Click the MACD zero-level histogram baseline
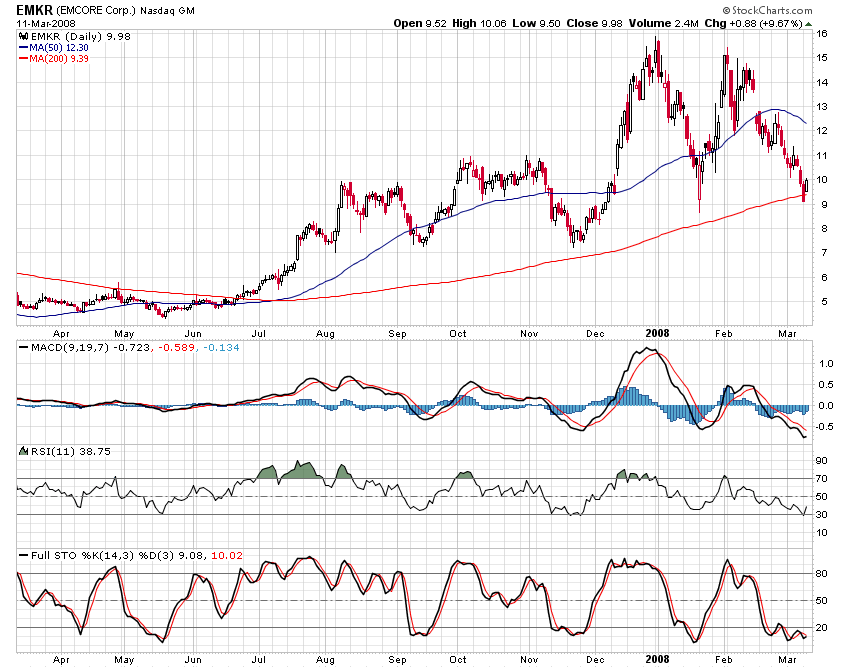This screenshot has height=668, width=850. click(x=400, y=405)
